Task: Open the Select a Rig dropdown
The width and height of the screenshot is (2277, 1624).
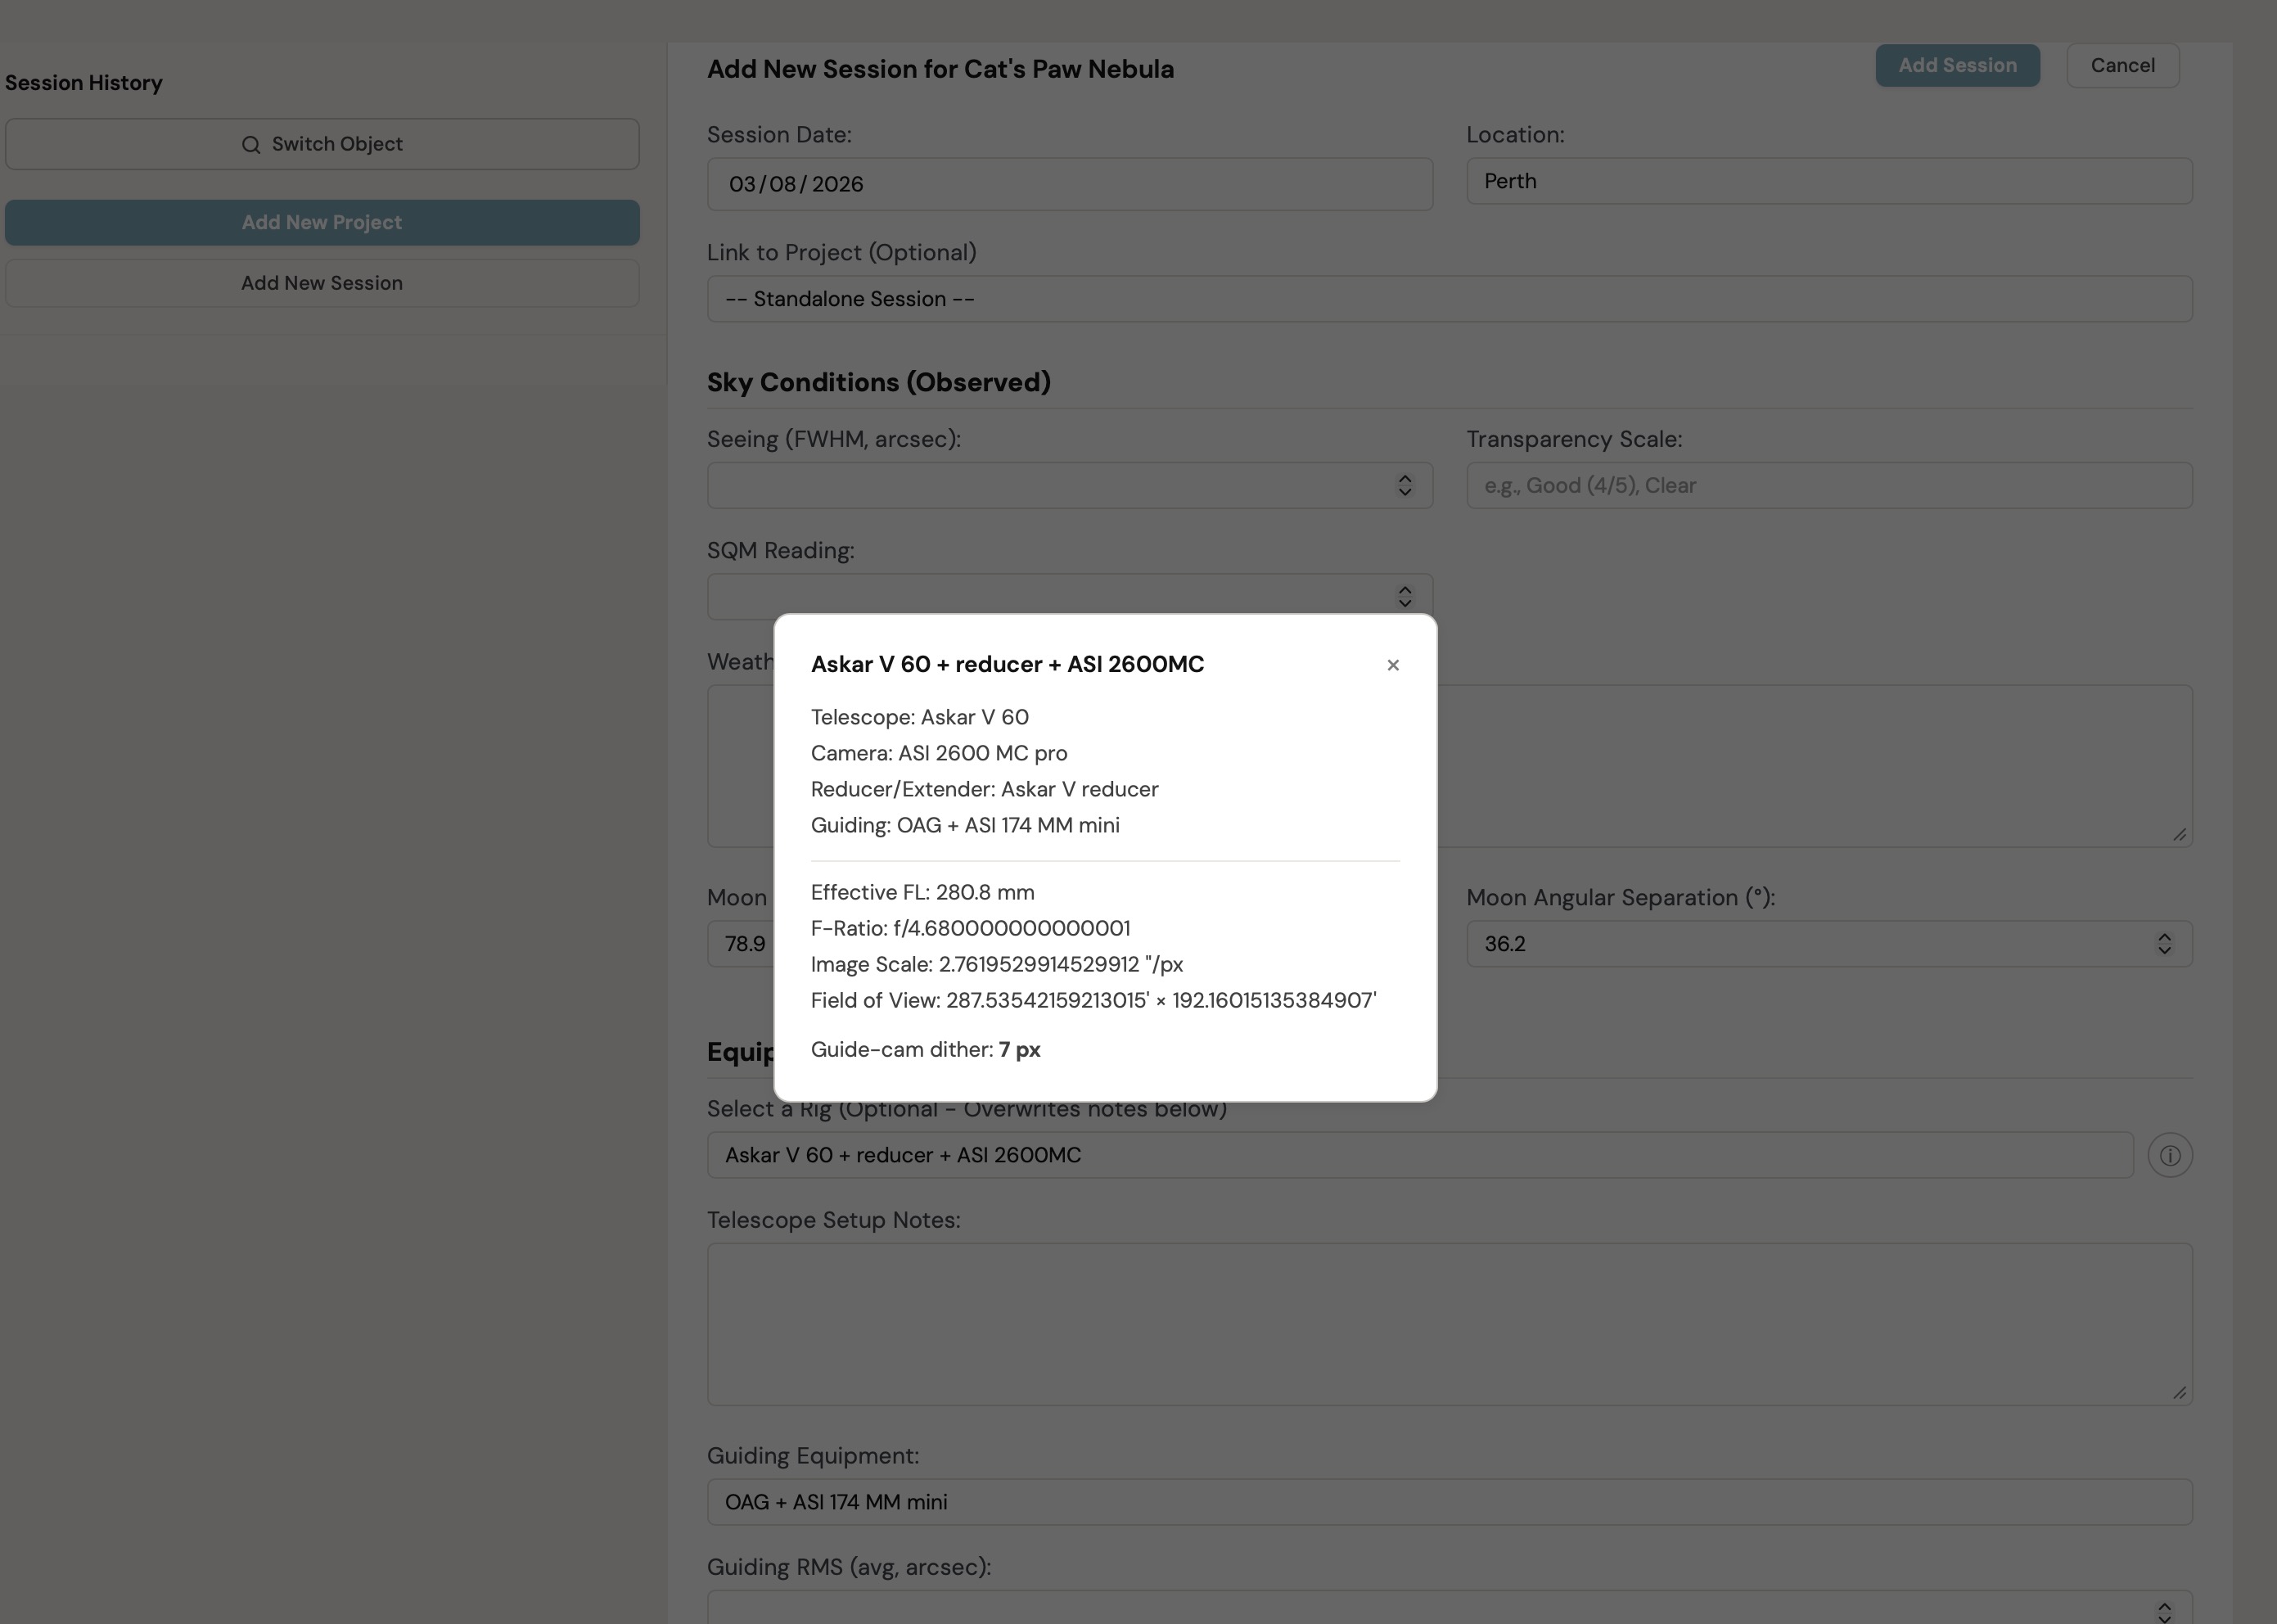Action: point(1419,1155)
